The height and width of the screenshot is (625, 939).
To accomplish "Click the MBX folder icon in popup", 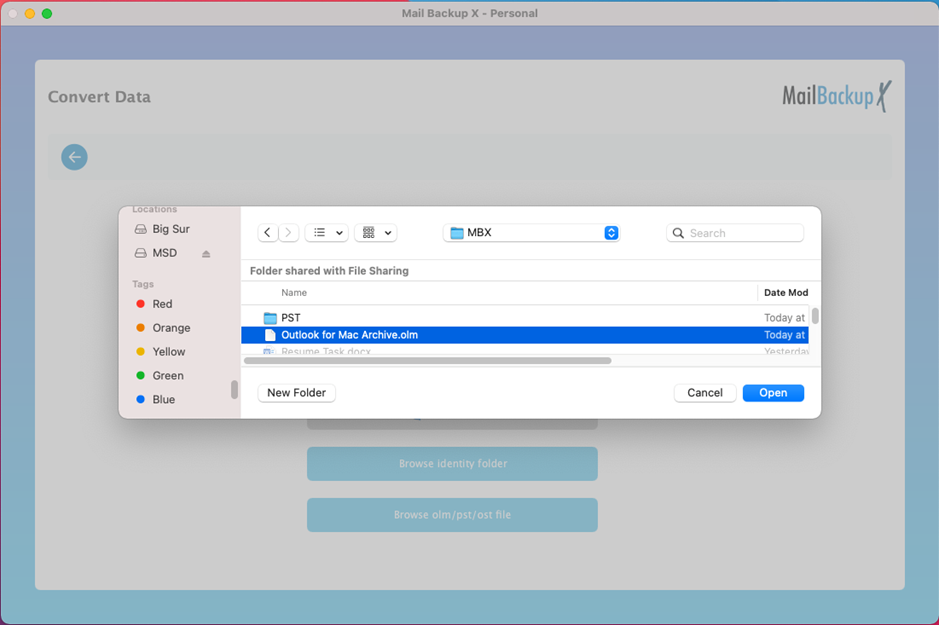I will pos(457,232).
